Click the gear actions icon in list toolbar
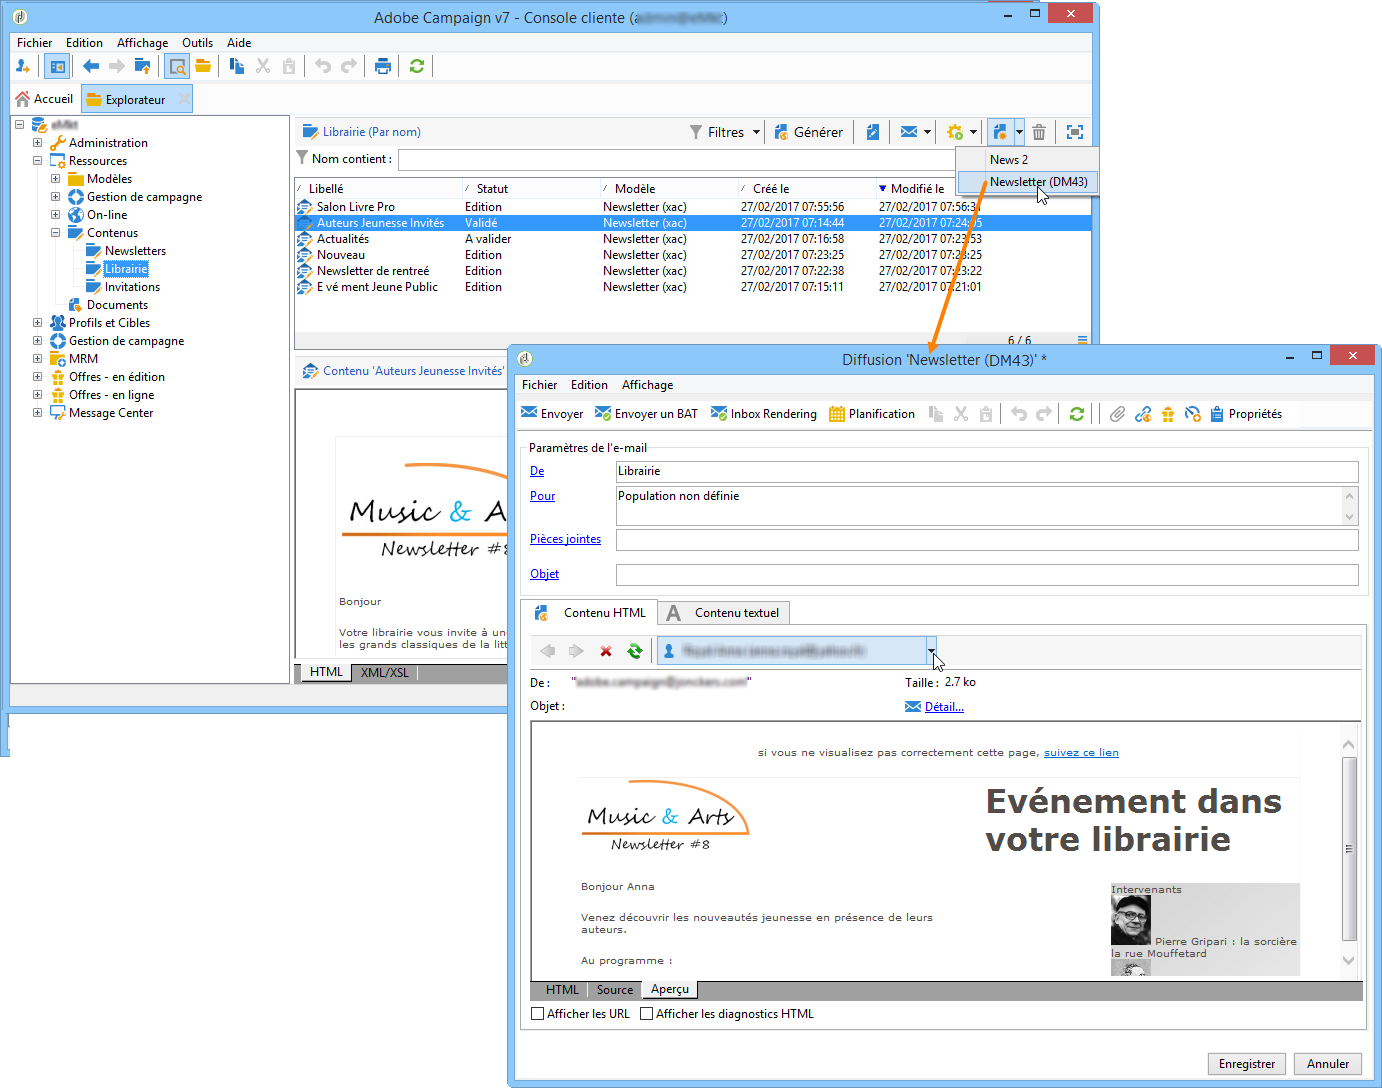Image resolution: width=1382 pixels, height=1088 pixels. coord(955,132)
